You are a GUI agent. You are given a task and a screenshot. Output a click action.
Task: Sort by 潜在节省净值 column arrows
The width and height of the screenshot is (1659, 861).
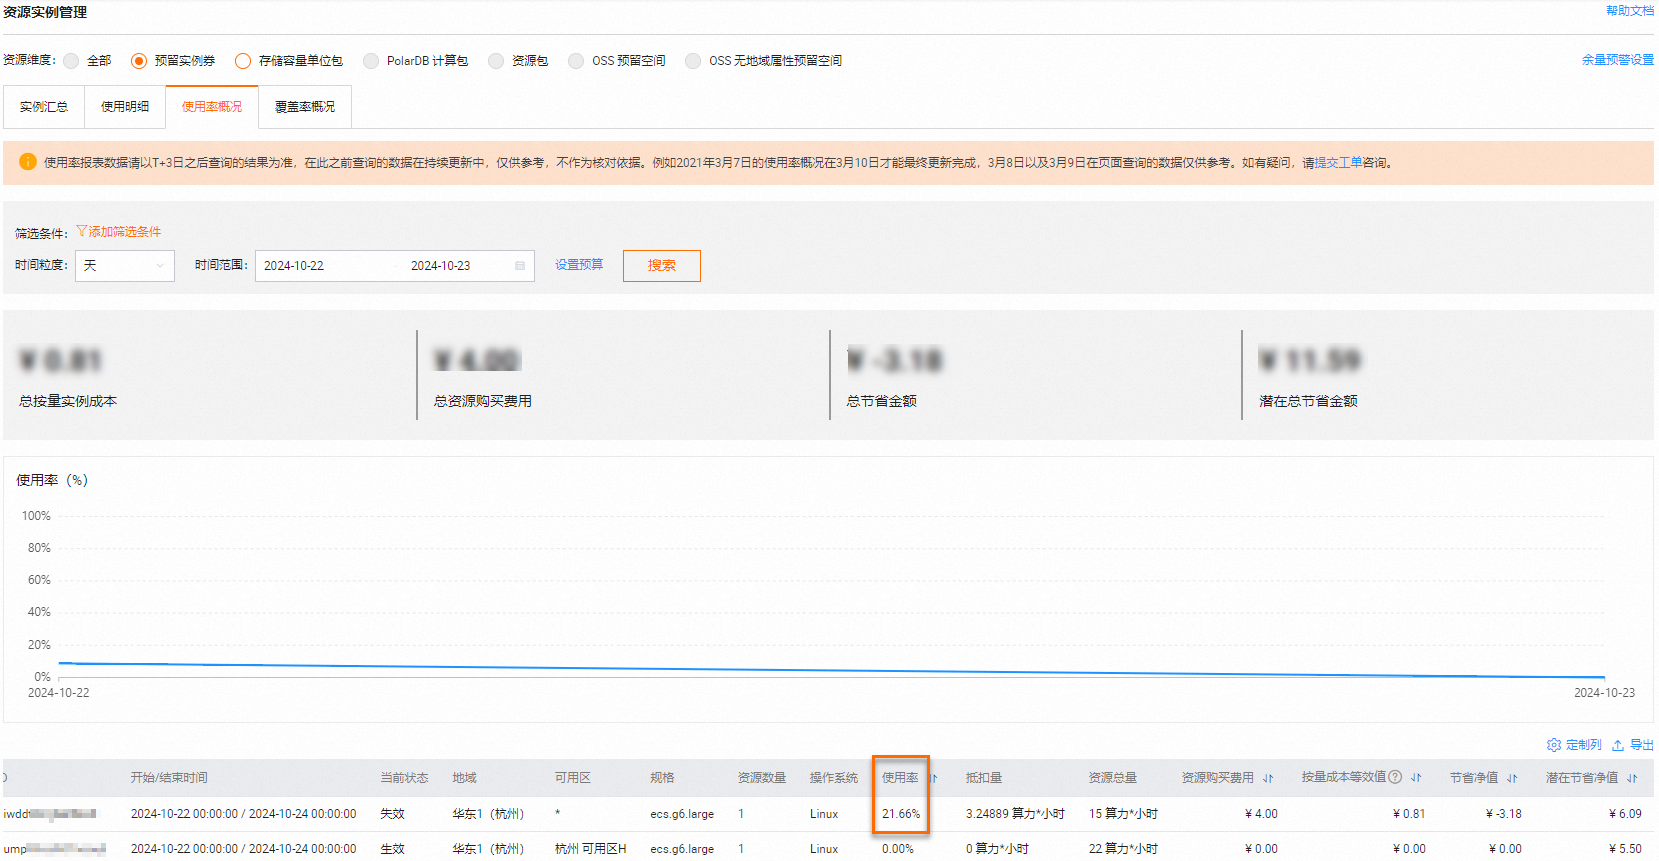(x=1632, y=778)
